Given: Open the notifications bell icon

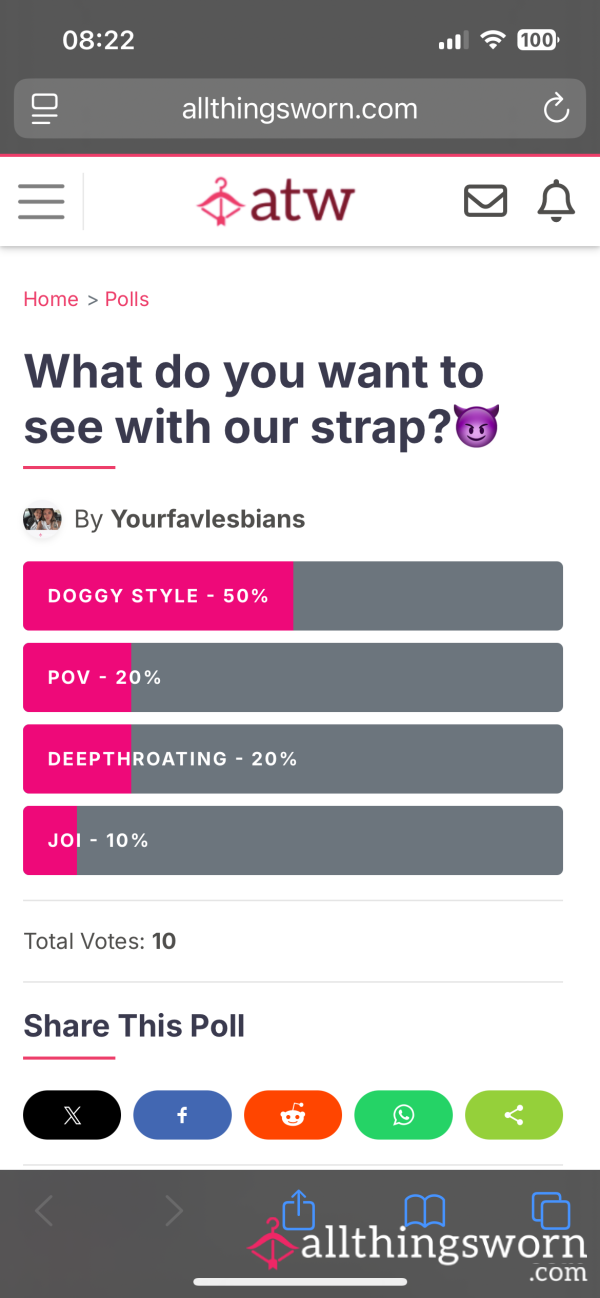Looking at the screenshot, I should click(557, 201).
